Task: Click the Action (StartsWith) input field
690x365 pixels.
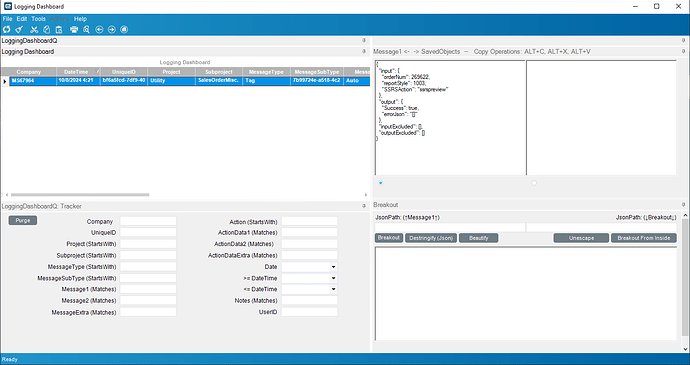Action: [310, 221]
